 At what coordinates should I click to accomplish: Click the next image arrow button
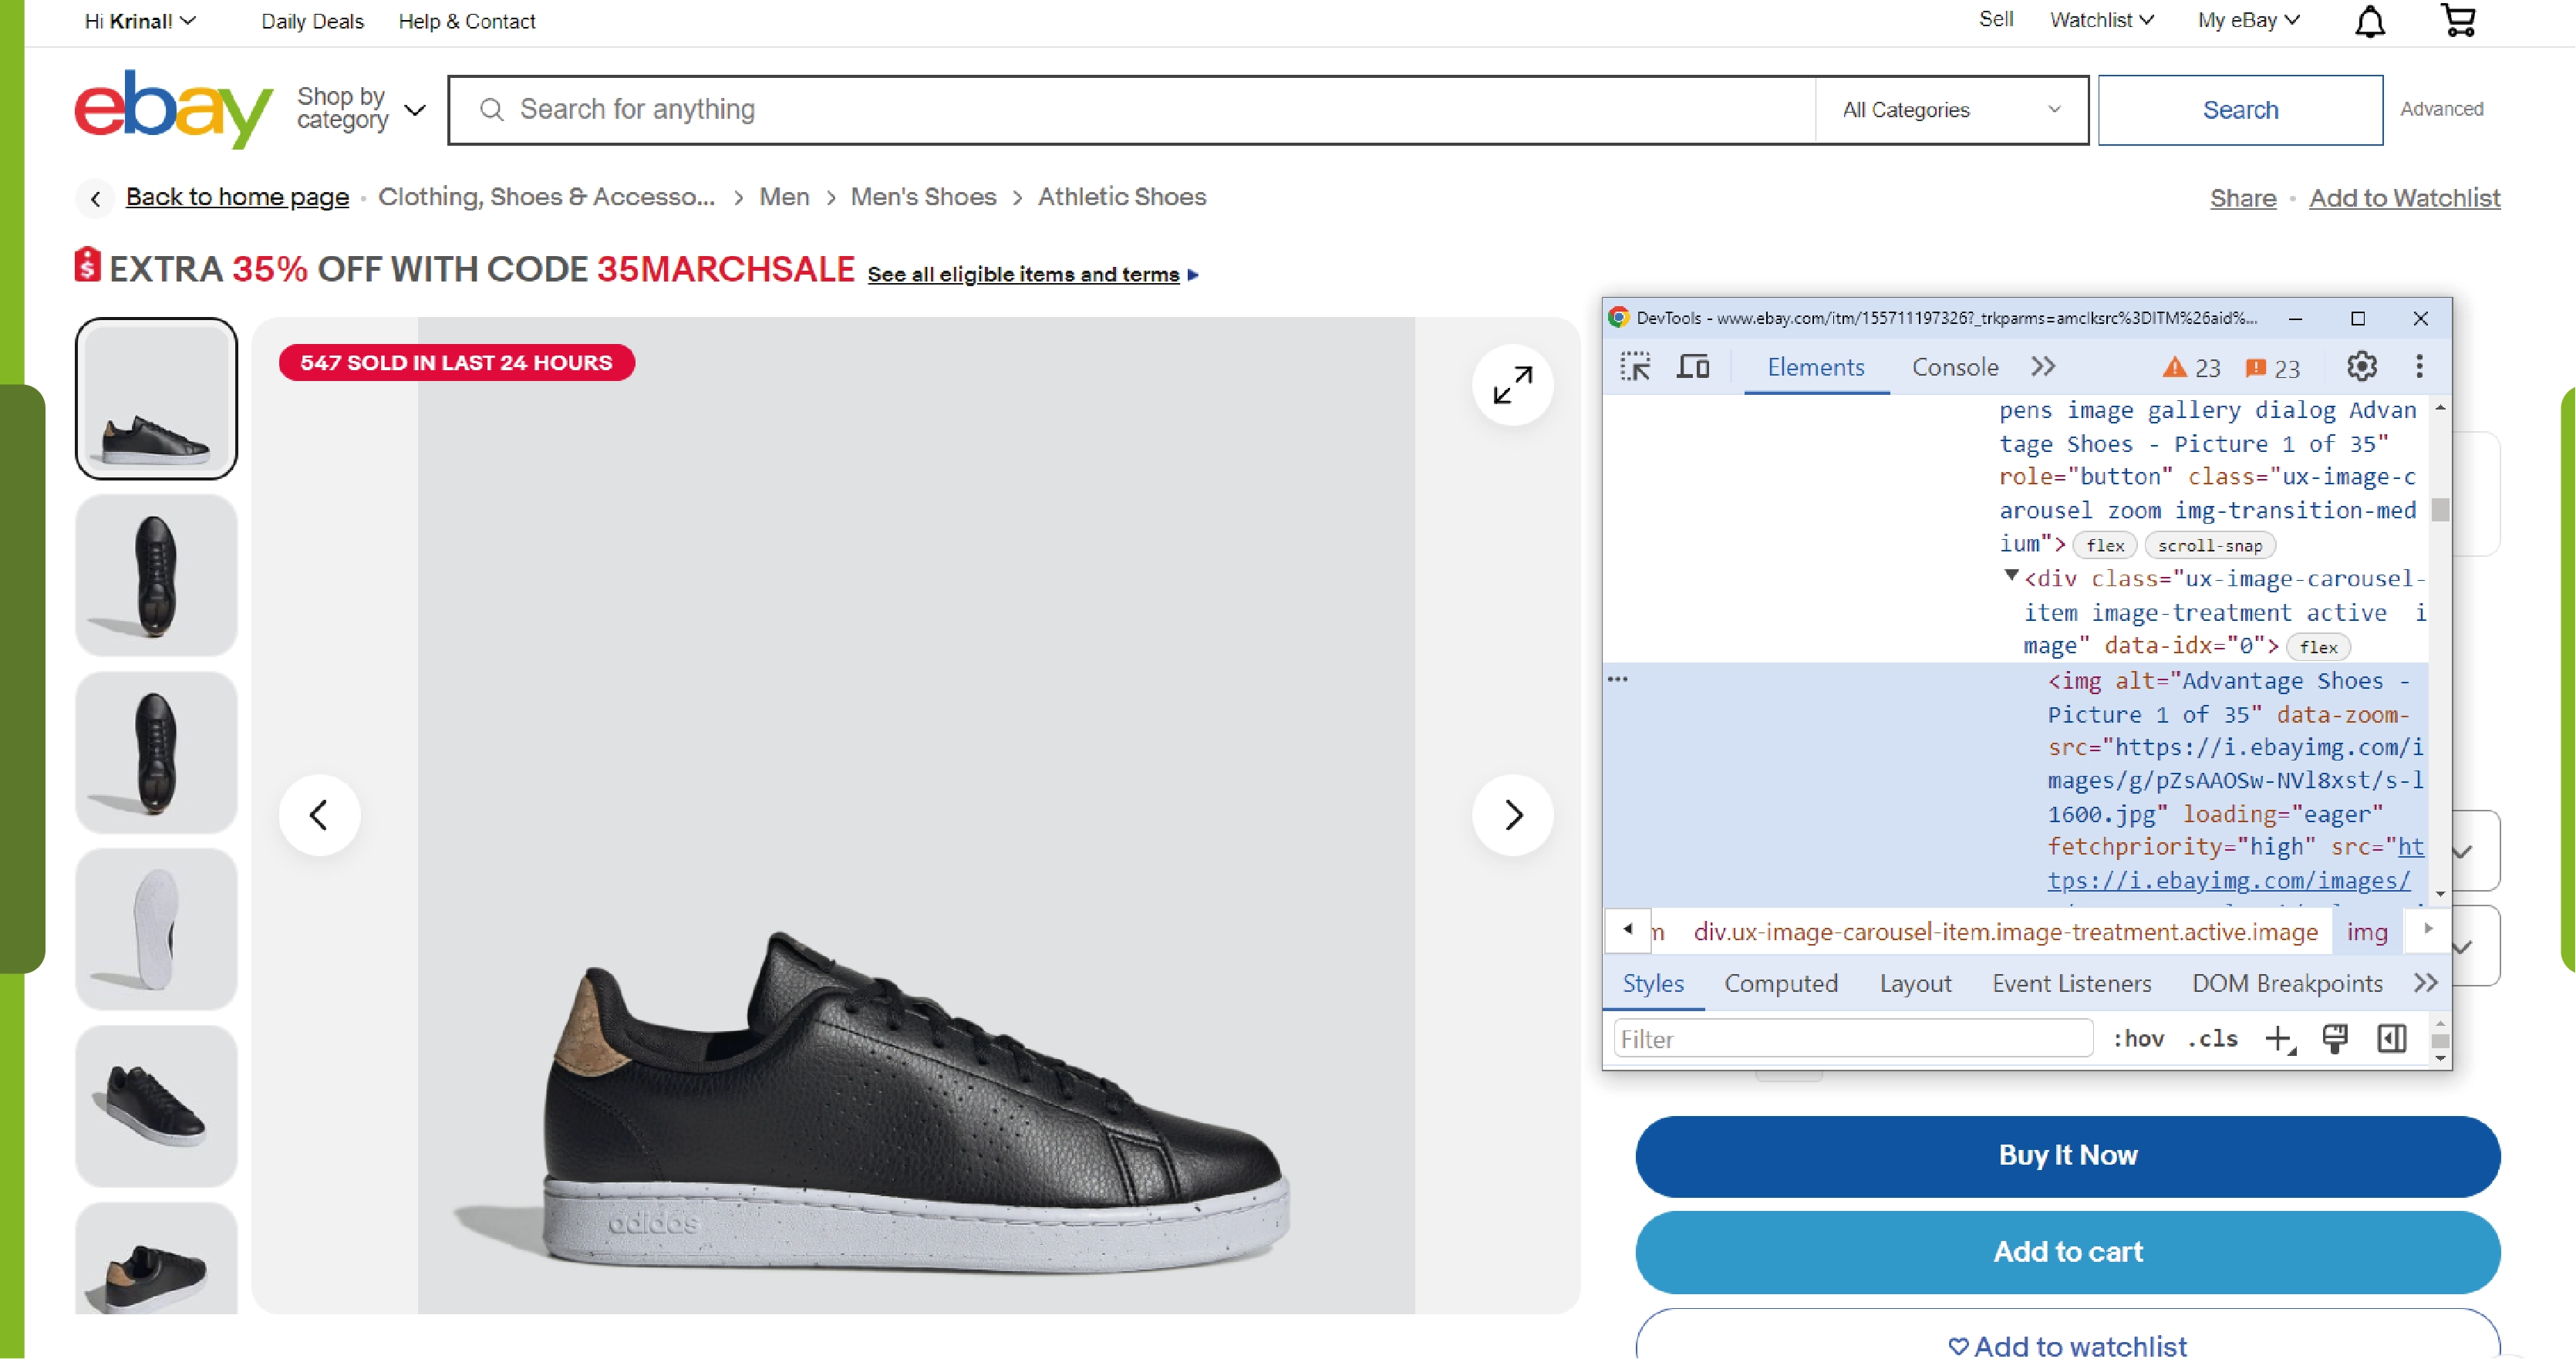coord(1511,814)
